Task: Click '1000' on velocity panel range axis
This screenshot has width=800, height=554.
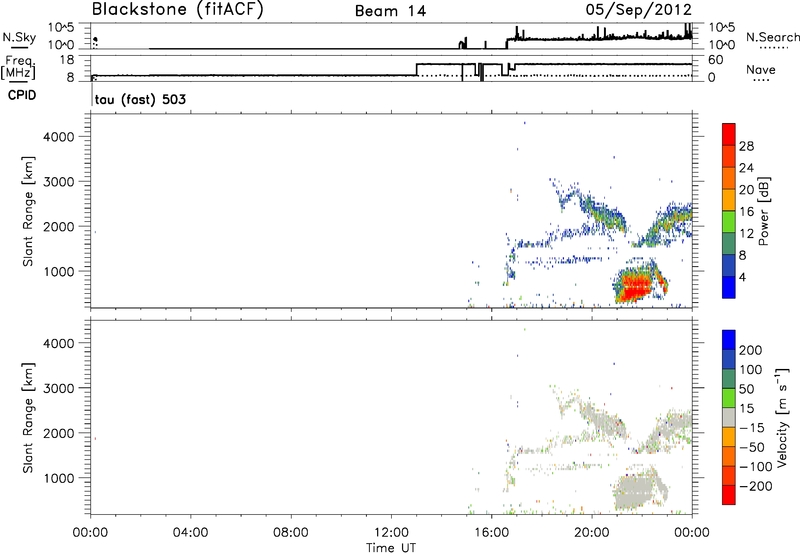Action: click(x=59, y=478)
